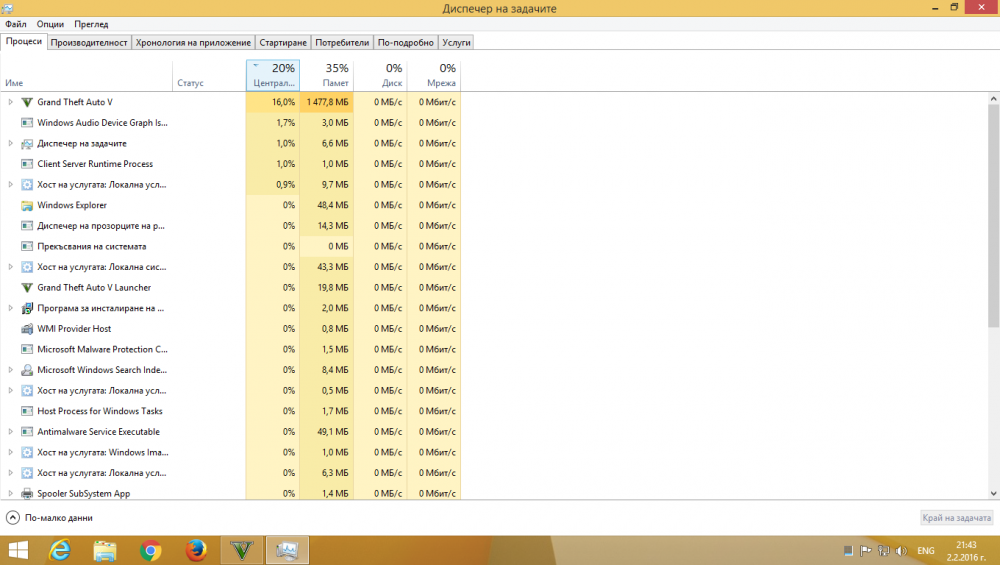The image size is (1000, 565).
Task: Click the Client Server Runtime Process icon
Action: pyautogui.click(x=27, y=164)
